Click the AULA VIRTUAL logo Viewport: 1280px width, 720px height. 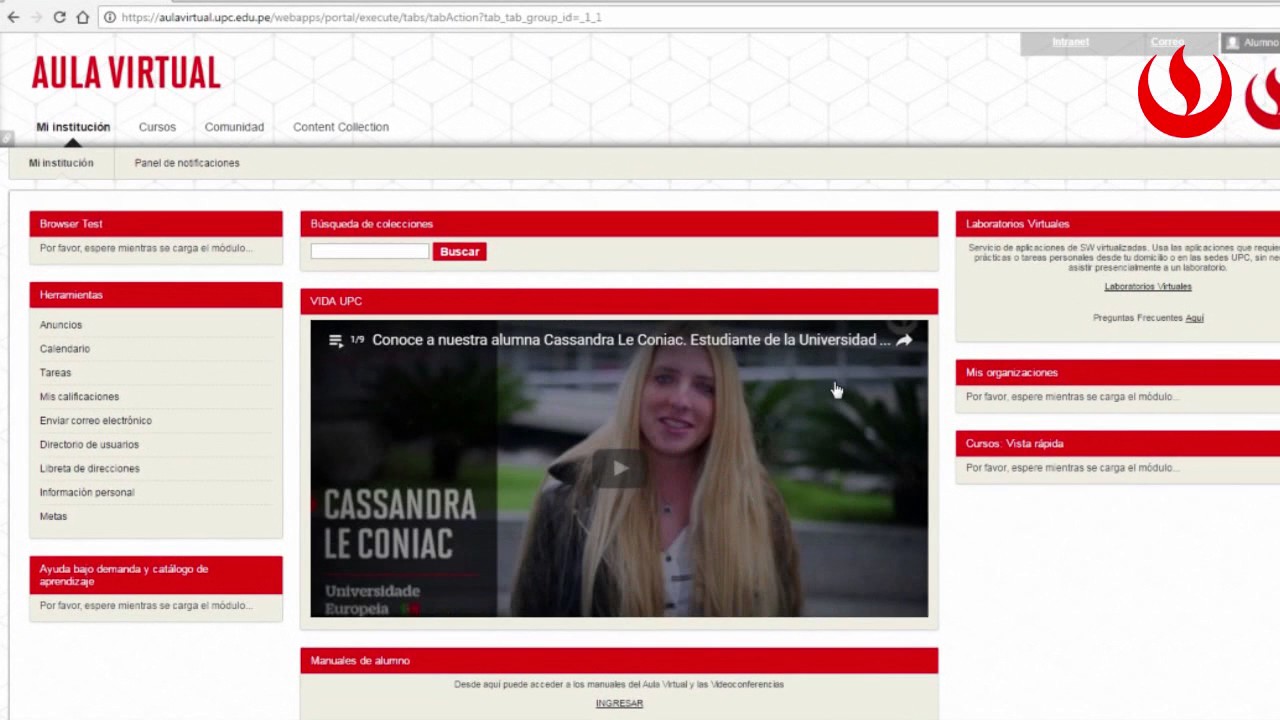pos(126,73)
